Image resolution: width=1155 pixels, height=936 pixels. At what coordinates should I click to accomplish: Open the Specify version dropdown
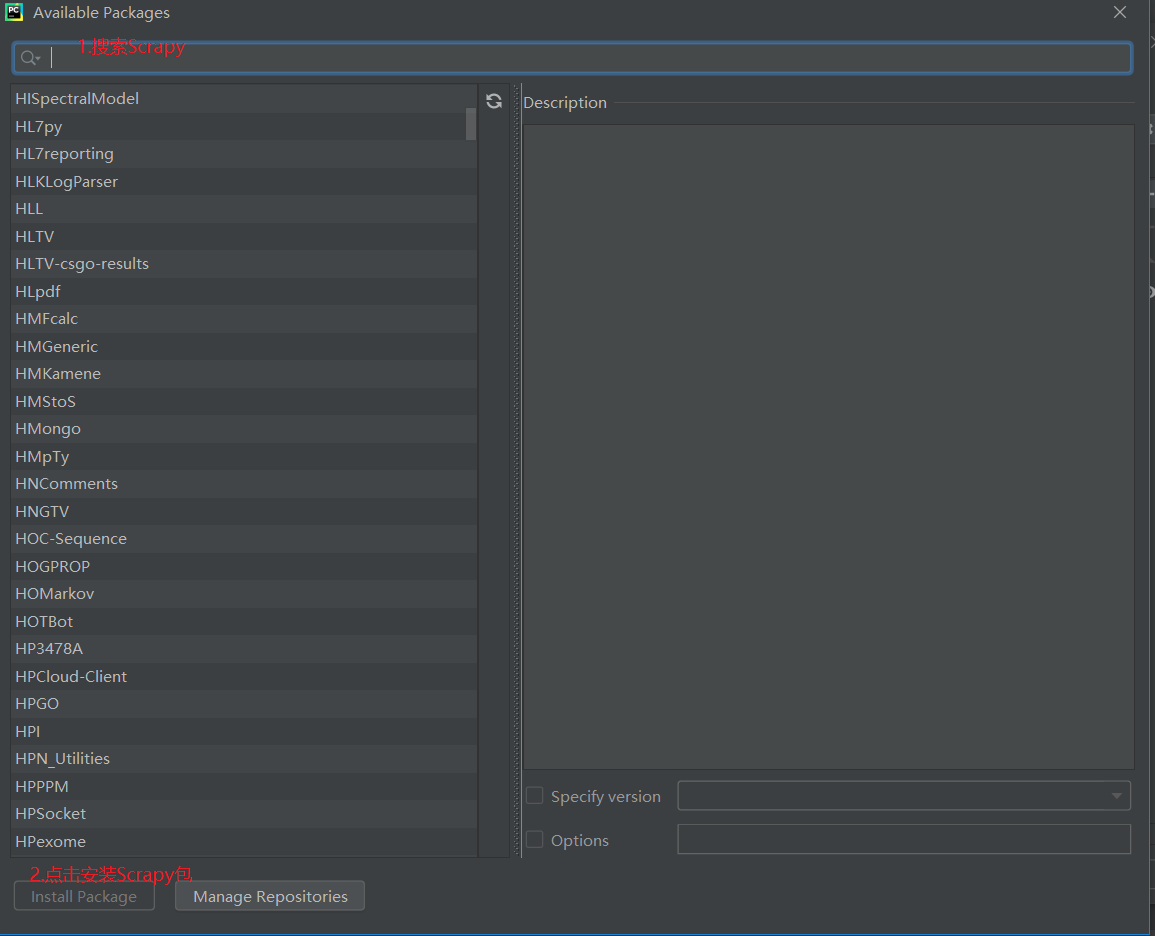pos(904,795)
